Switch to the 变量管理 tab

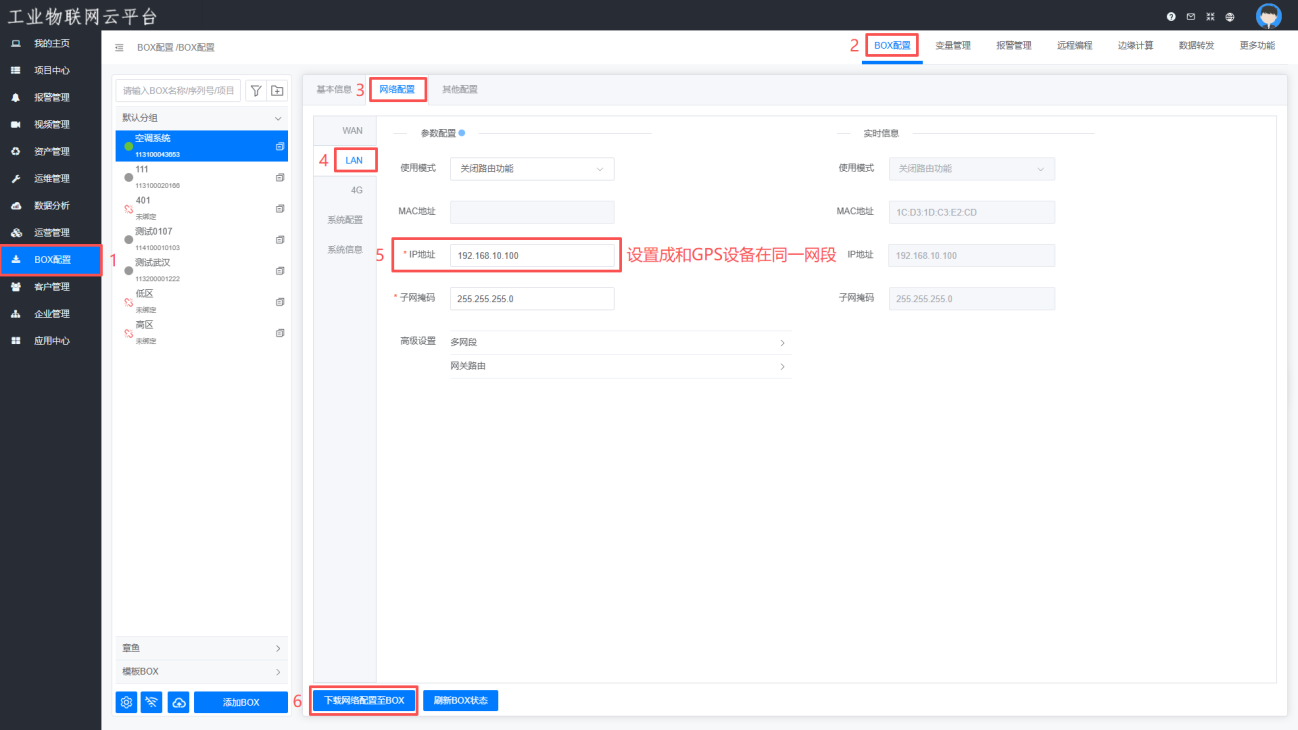point(952,46)
